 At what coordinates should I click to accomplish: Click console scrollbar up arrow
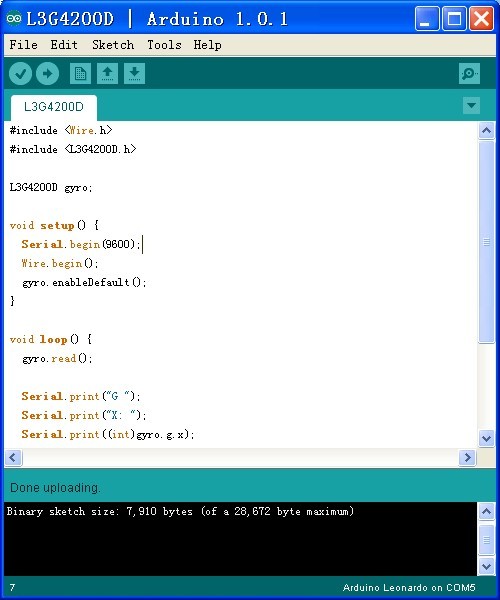(486, 512)
